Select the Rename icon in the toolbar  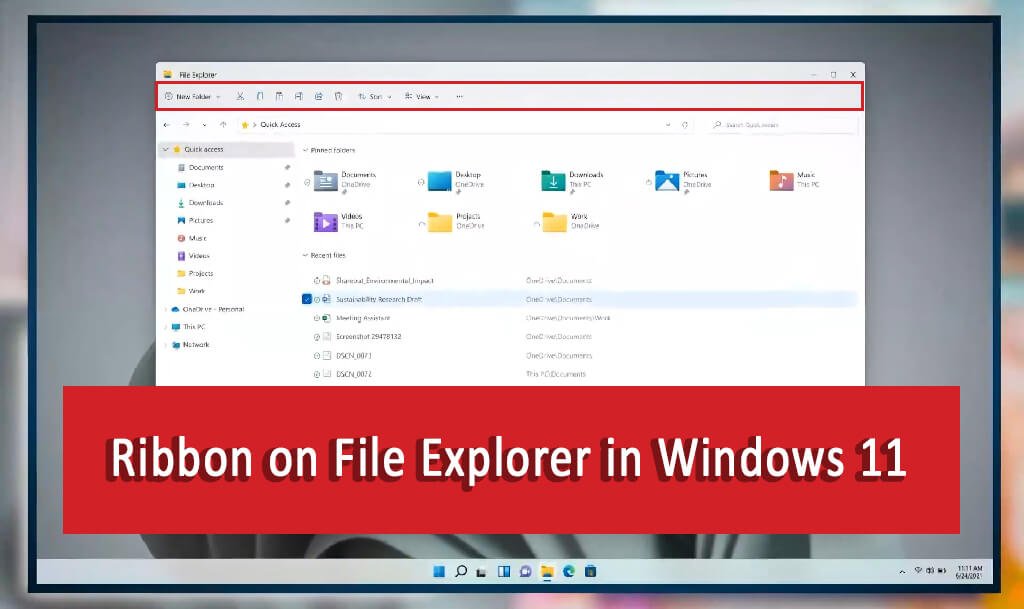pyautogui.click(x=299, y=96)
